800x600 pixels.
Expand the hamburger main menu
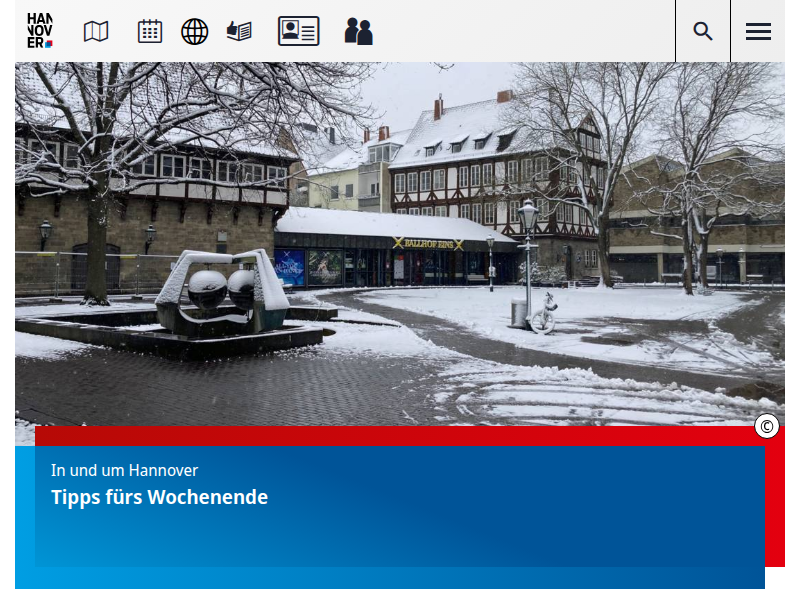tap(758, 31)
